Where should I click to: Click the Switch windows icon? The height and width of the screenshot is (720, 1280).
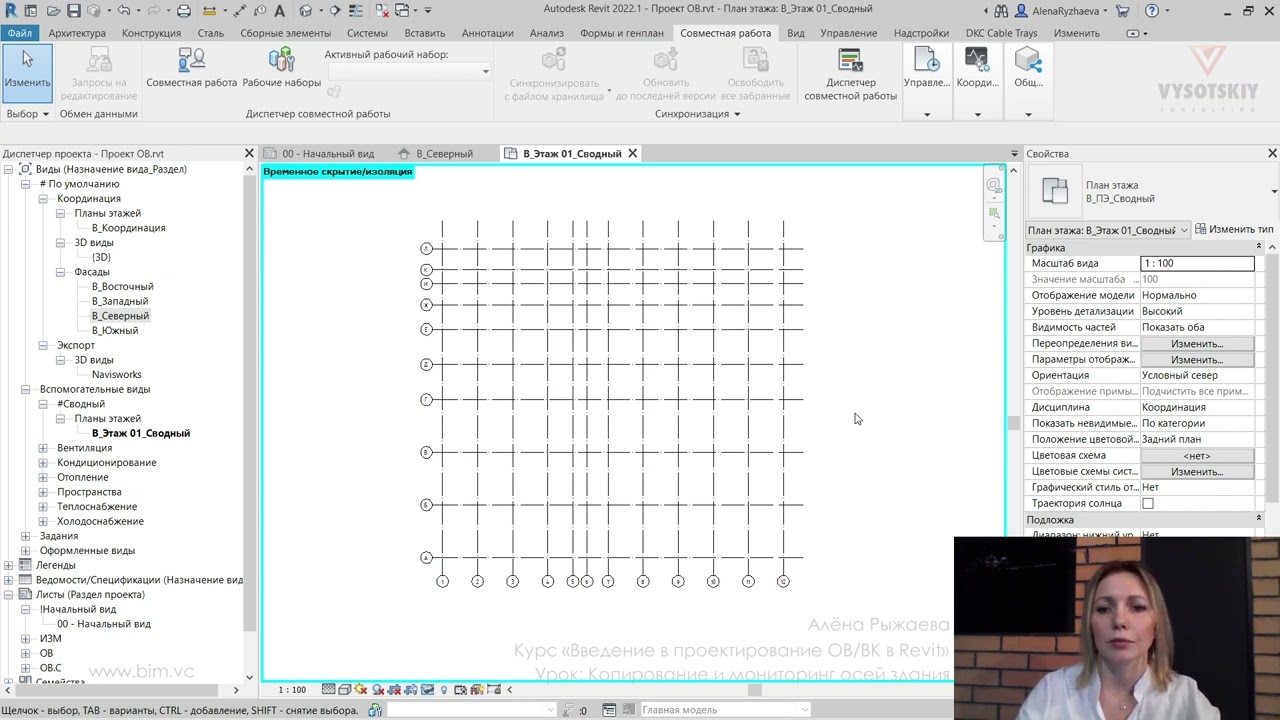pyautogui.click(x=403, y=11)
